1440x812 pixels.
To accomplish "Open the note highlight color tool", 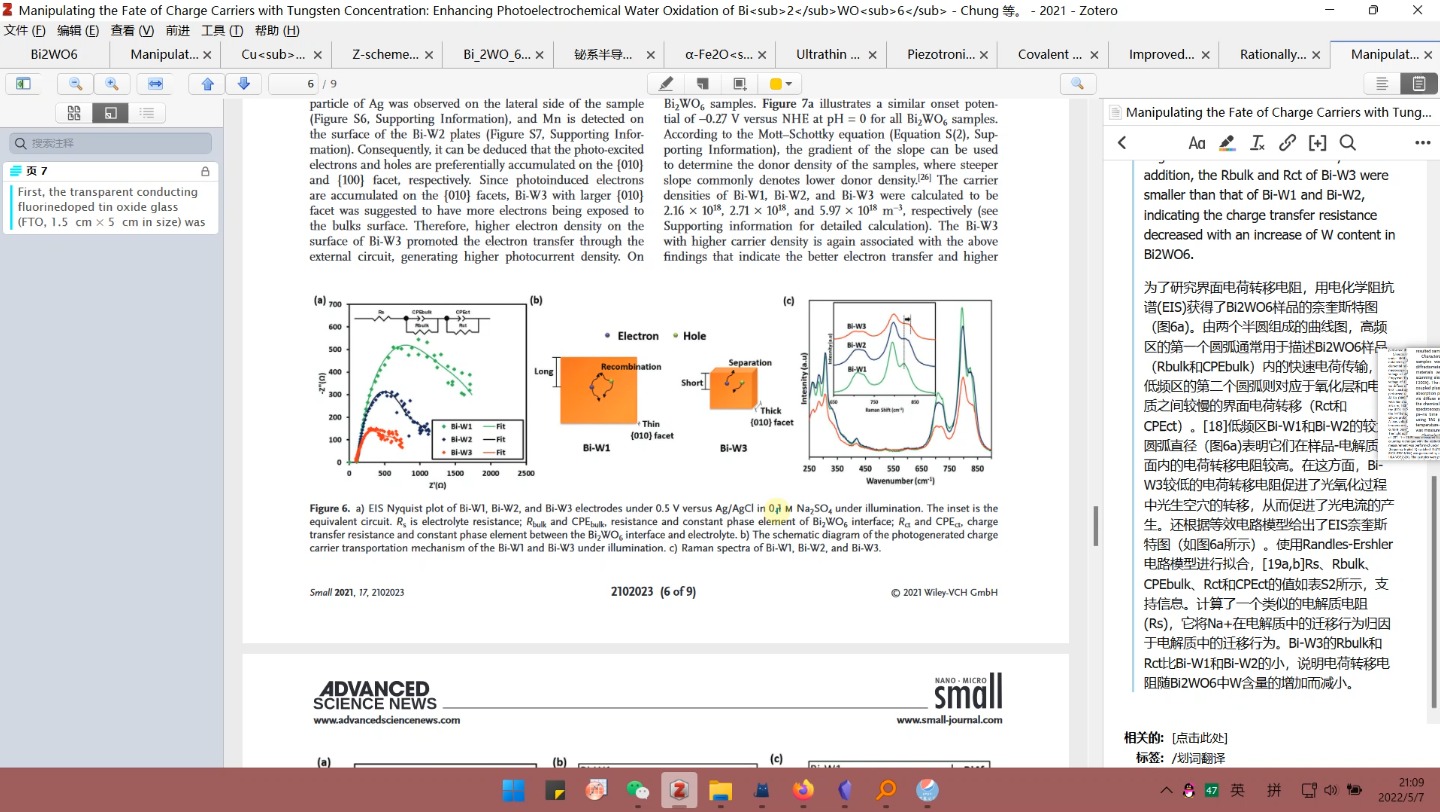I will pyautogui.click(x=1227, y=143).
